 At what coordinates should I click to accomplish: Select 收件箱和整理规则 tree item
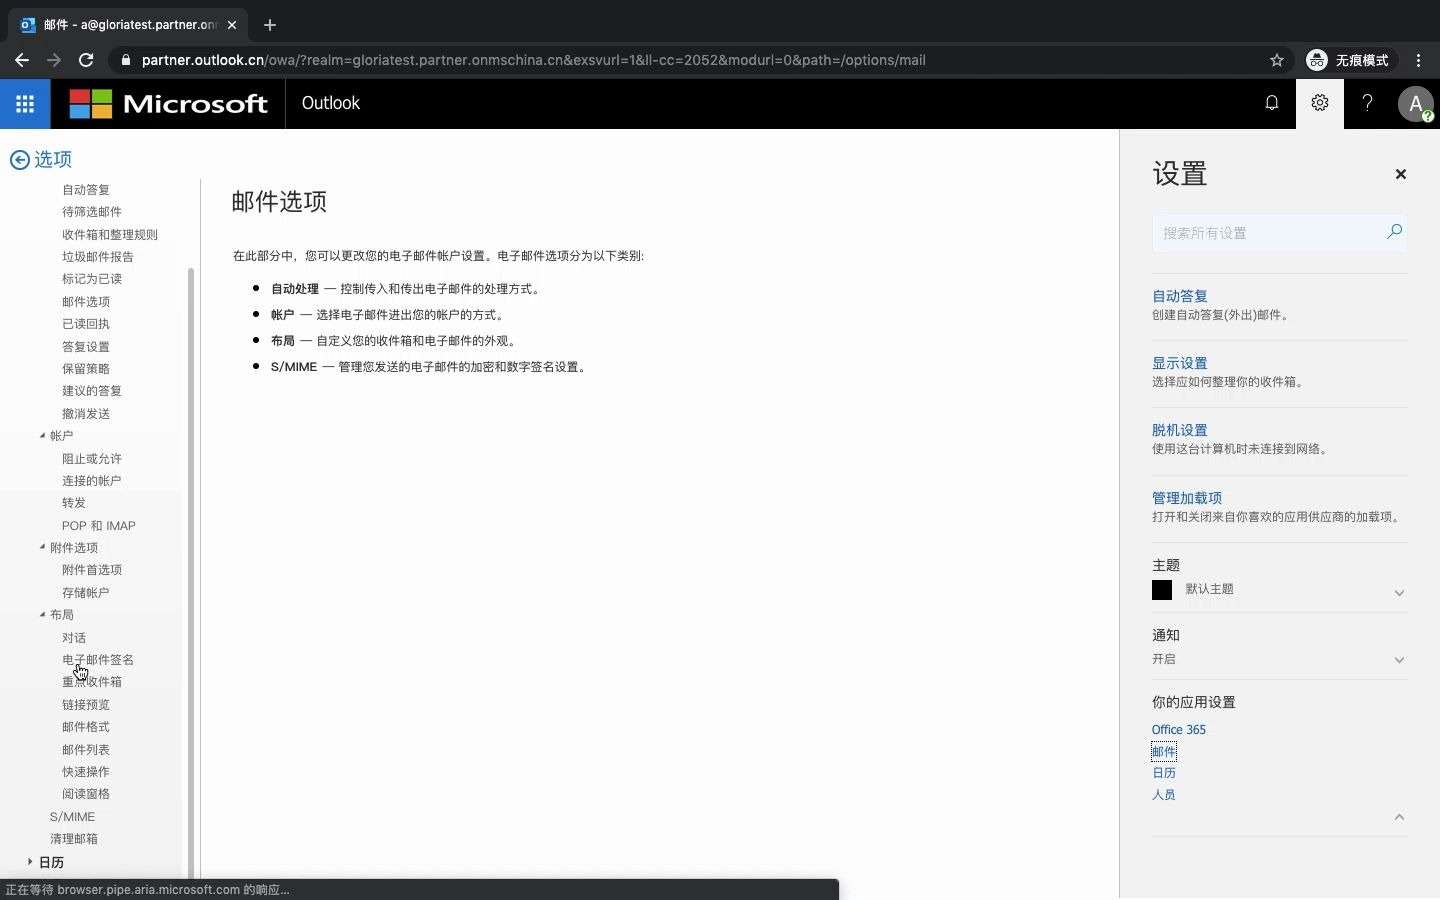[110, 235]
